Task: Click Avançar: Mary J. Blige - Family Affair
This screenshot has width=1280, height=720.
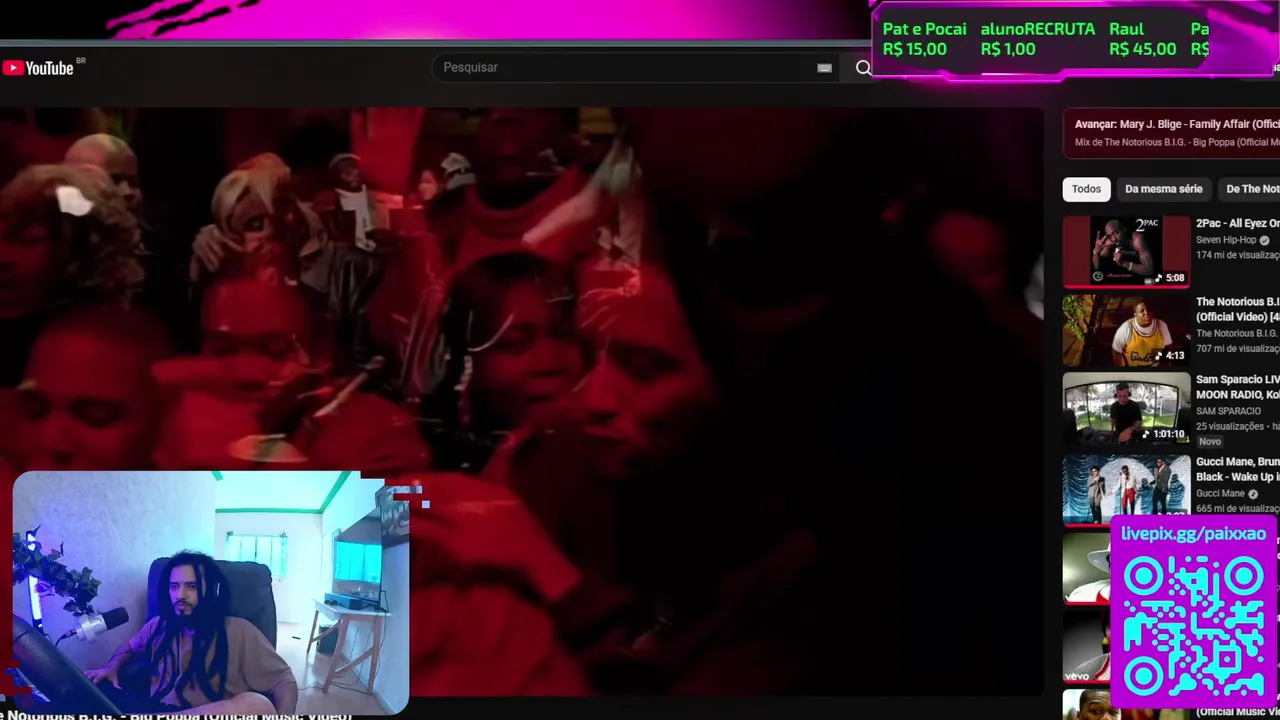Action: pos(1177,124)
